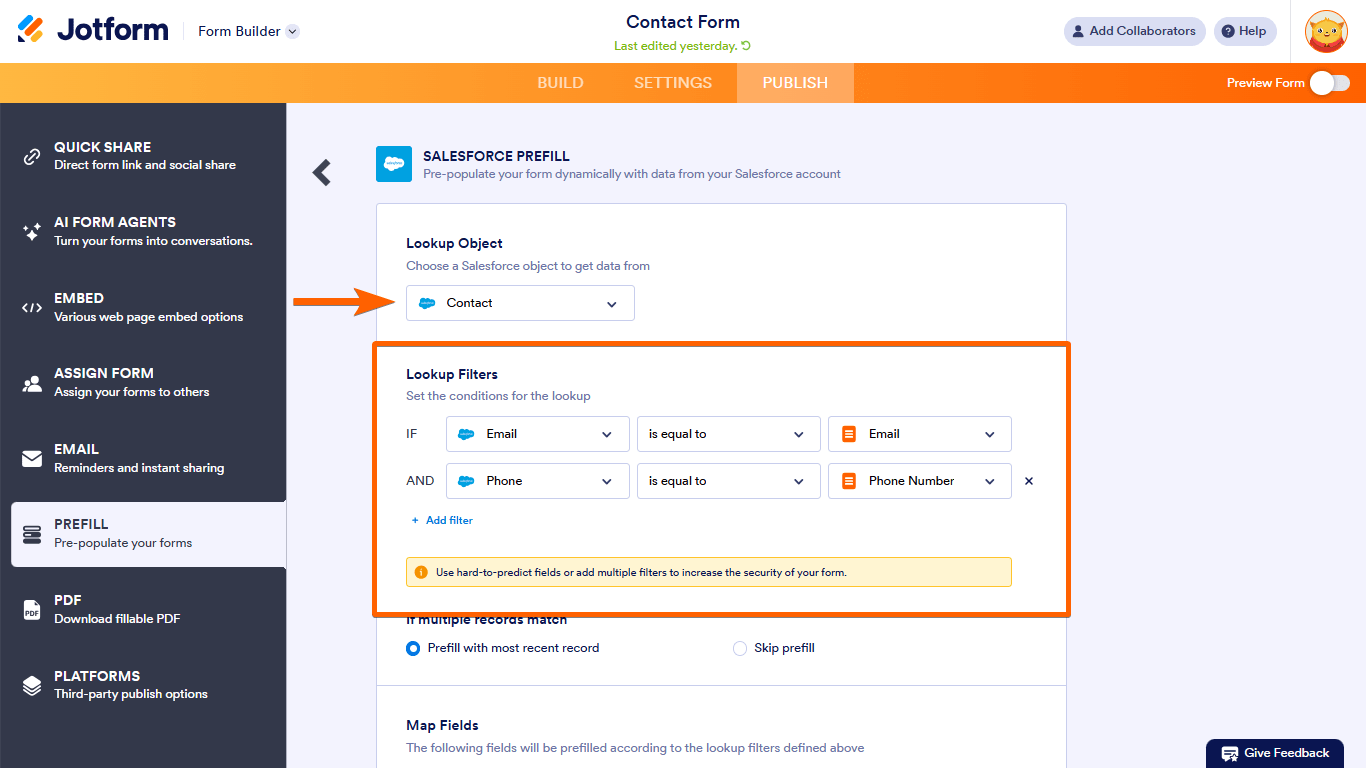Select the Skip prefill option
The width and height of the screenshot is (1366, 768).
click(x=740, y=648)
